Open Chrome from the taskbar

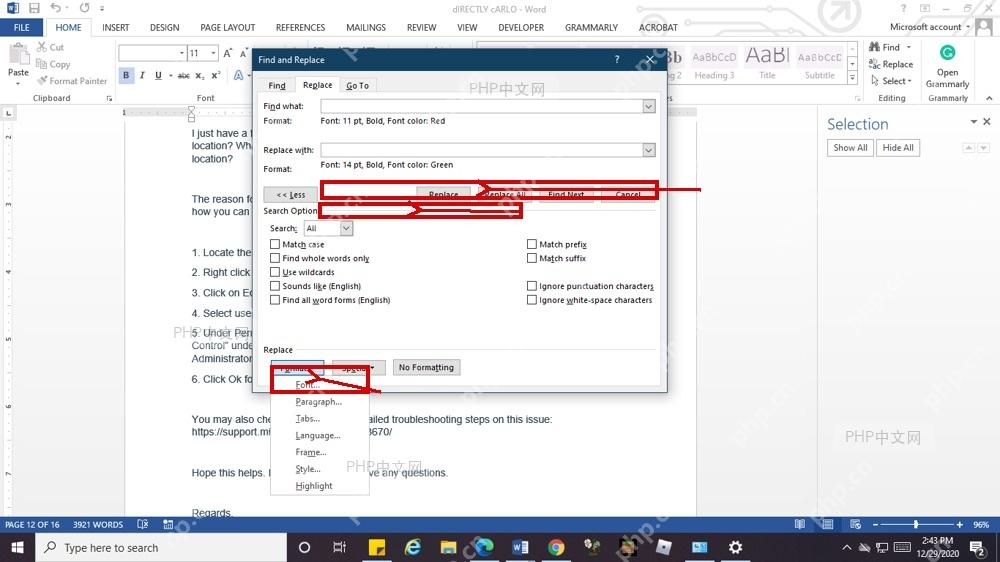(555, 547)
